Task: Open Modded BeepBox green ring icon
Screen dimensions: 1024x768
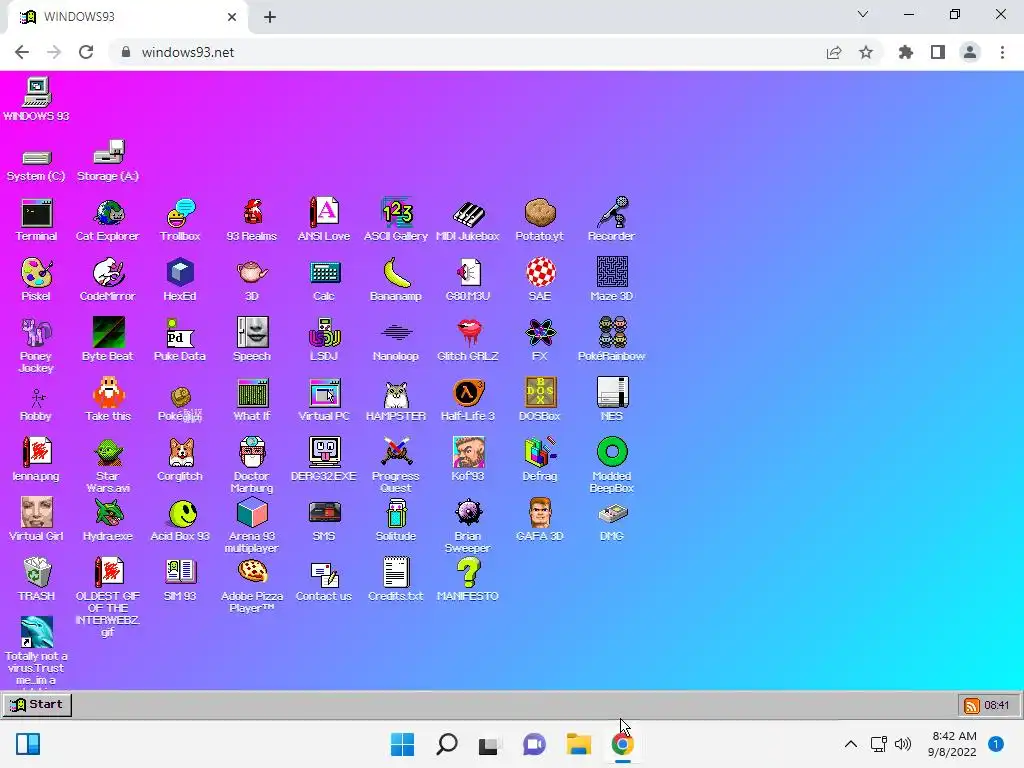Action: pyautogui.click(x=612, y=465)
